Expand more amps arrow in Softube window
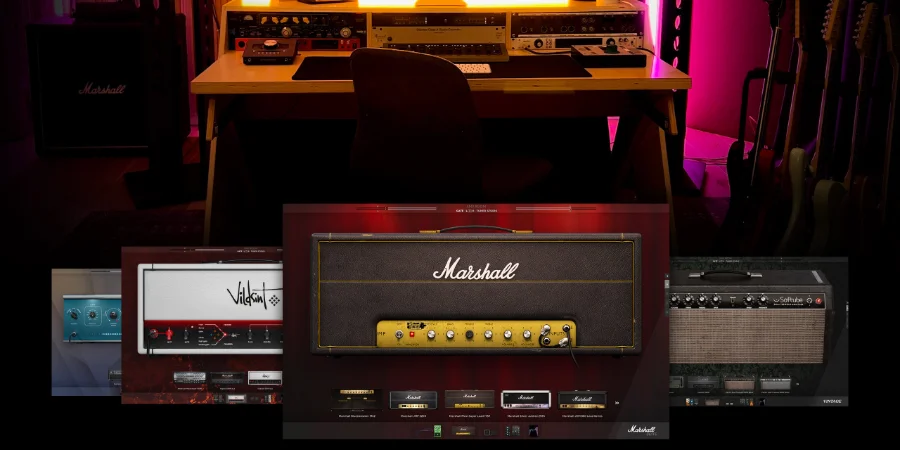This screenshot has height=450, width=900. (797, 384)
